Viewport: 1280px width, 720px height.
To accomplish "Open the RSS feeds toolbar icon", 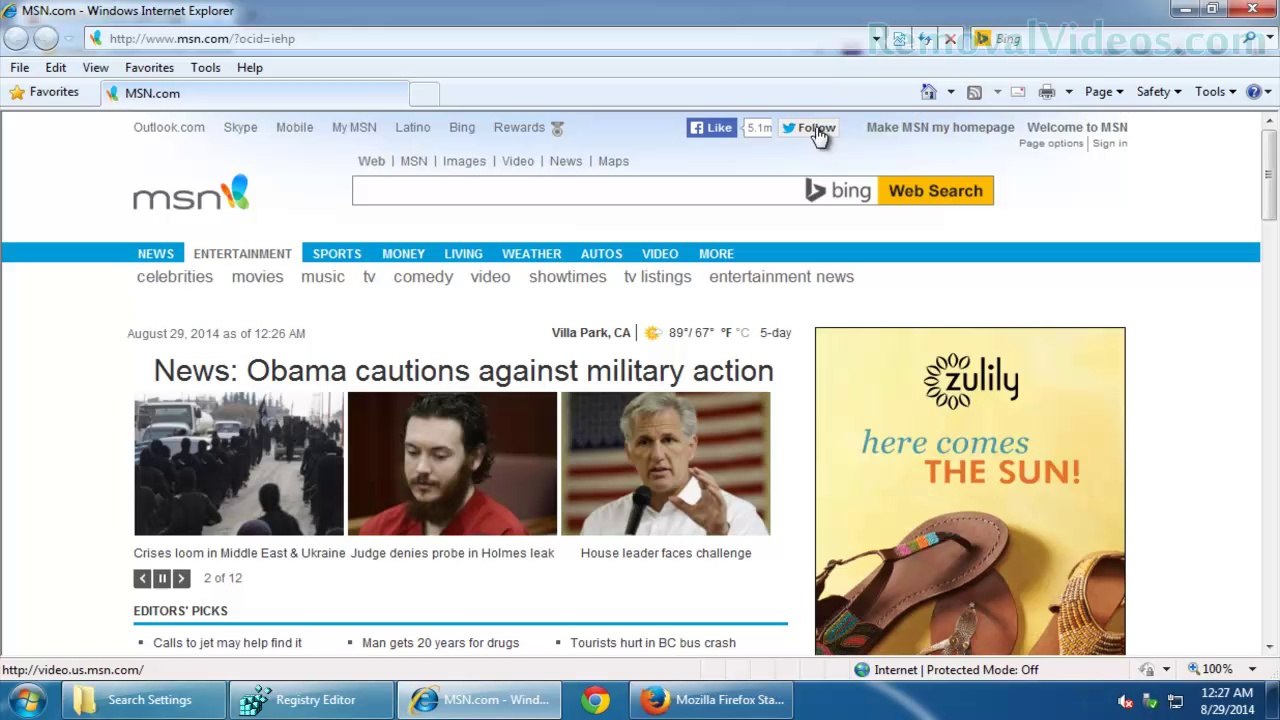I will point(974,92).
